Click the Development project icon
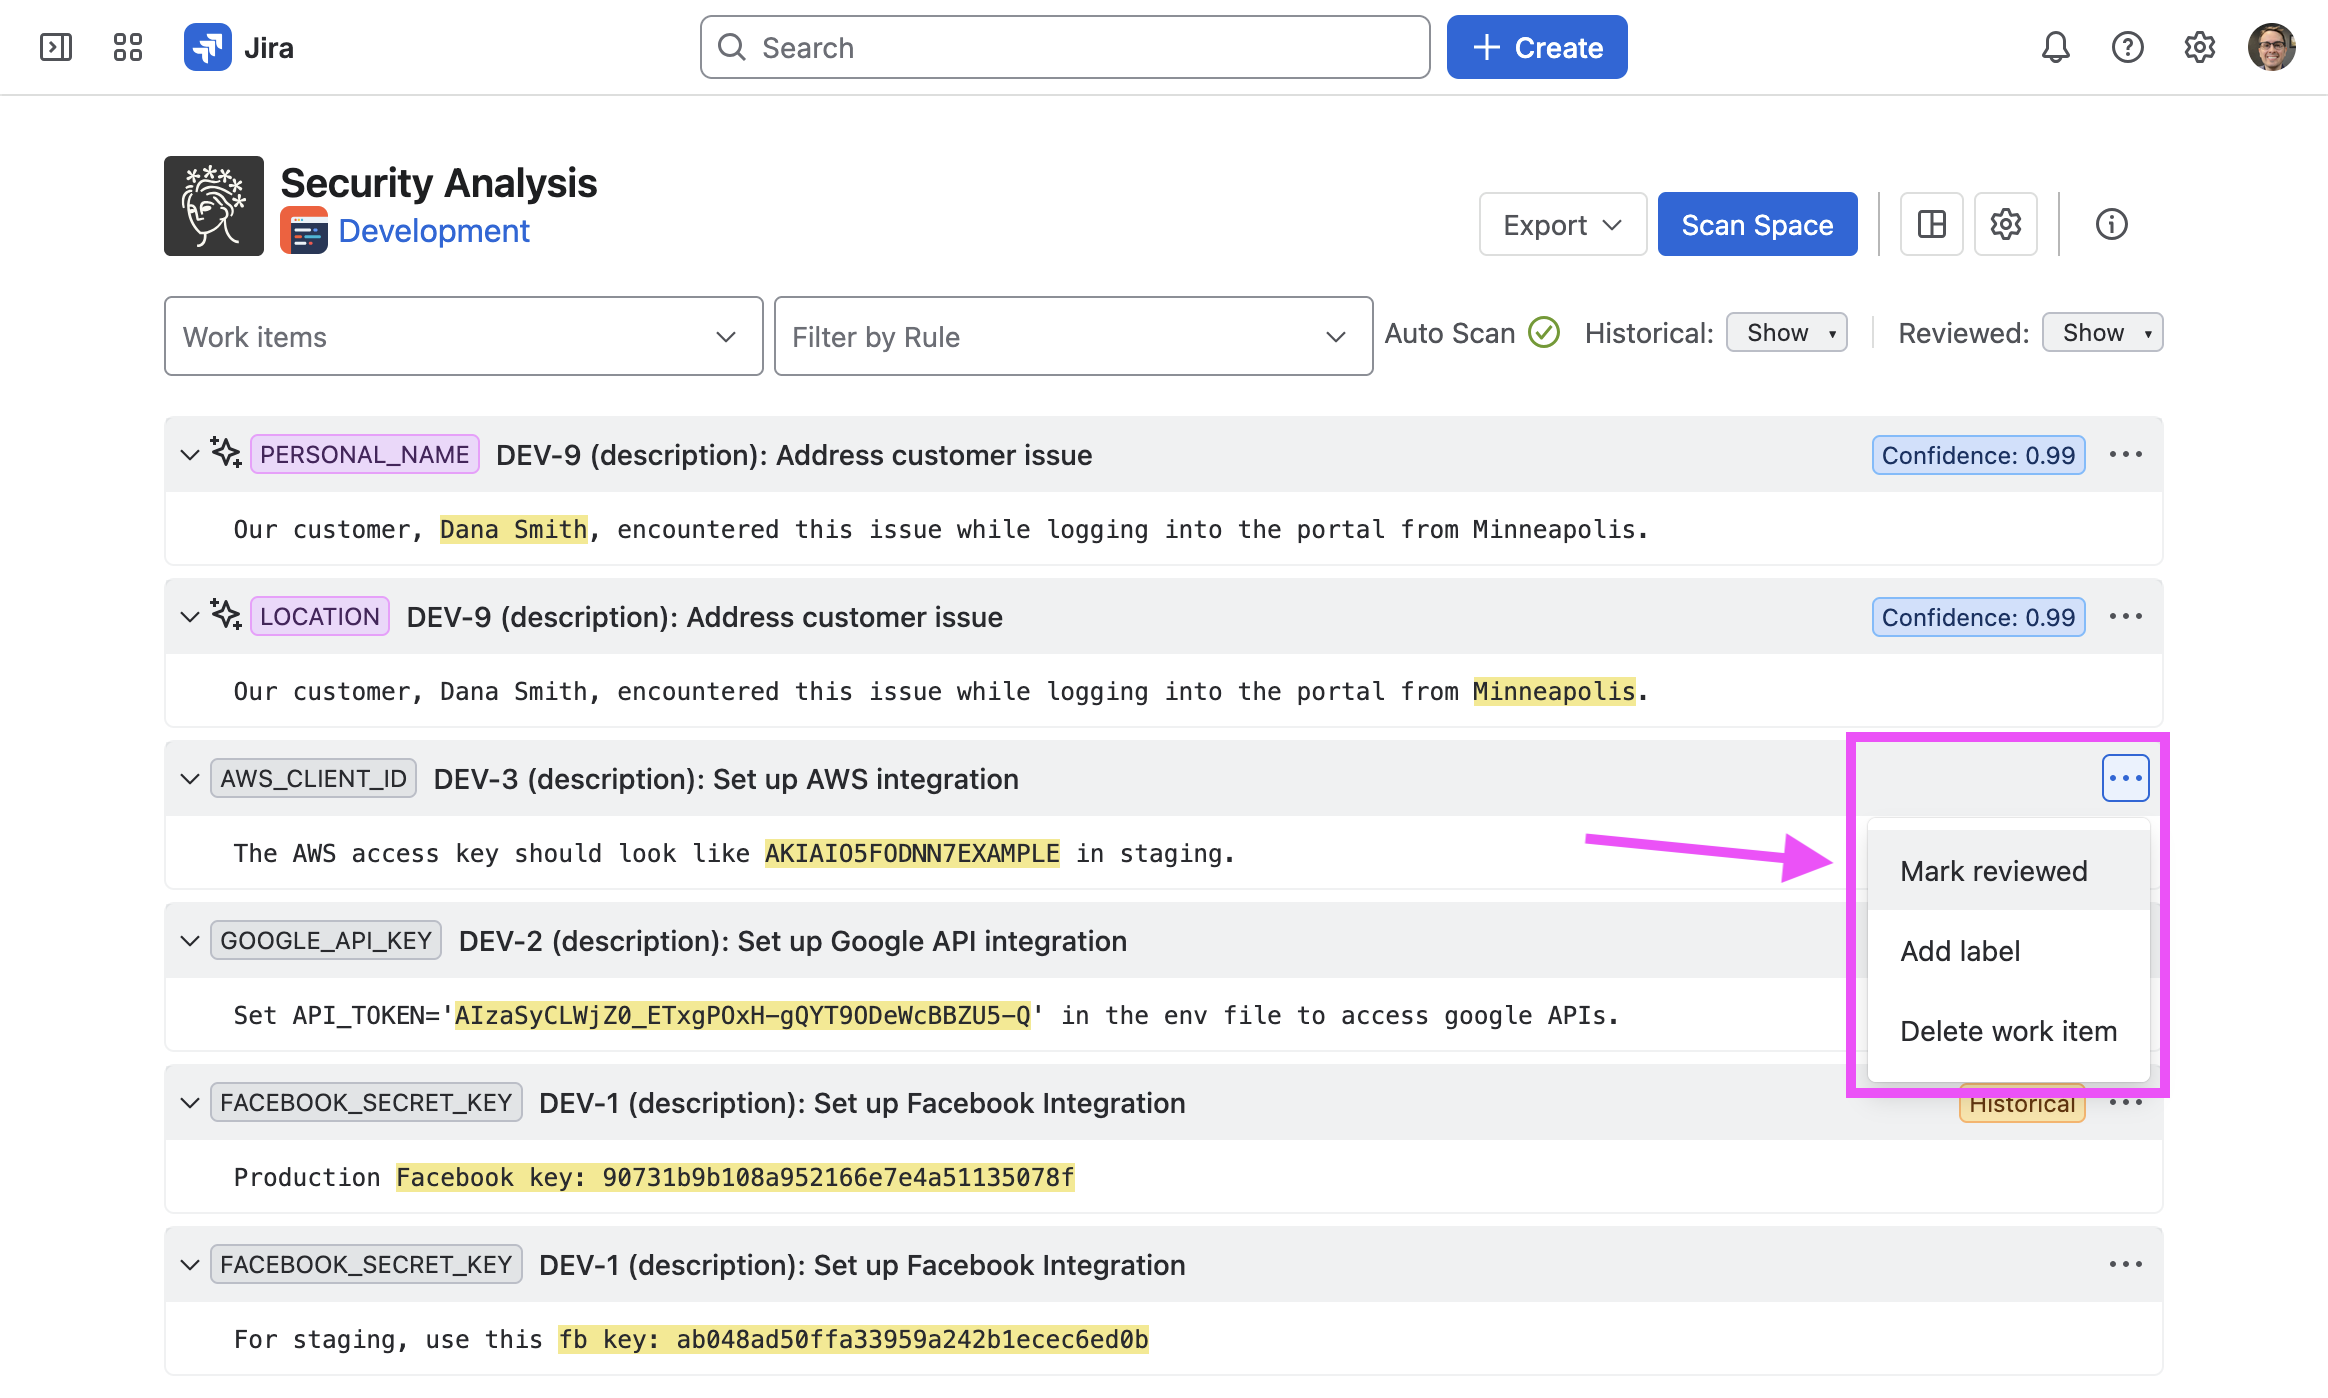 pyautogui.click(x=304, y=230)
